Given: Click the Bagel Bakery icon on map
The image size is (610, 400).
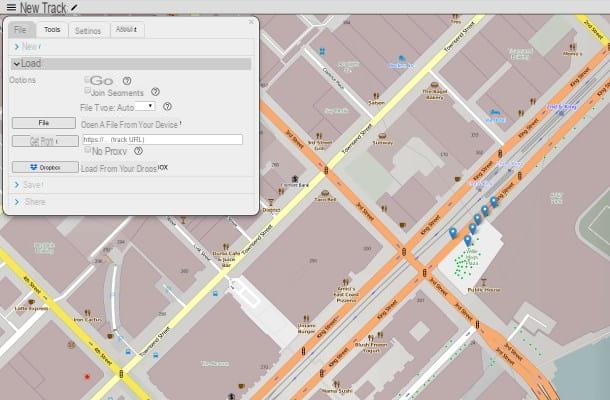Looking at the screenshot, I should pyautogui.click(x=435, y=85).
